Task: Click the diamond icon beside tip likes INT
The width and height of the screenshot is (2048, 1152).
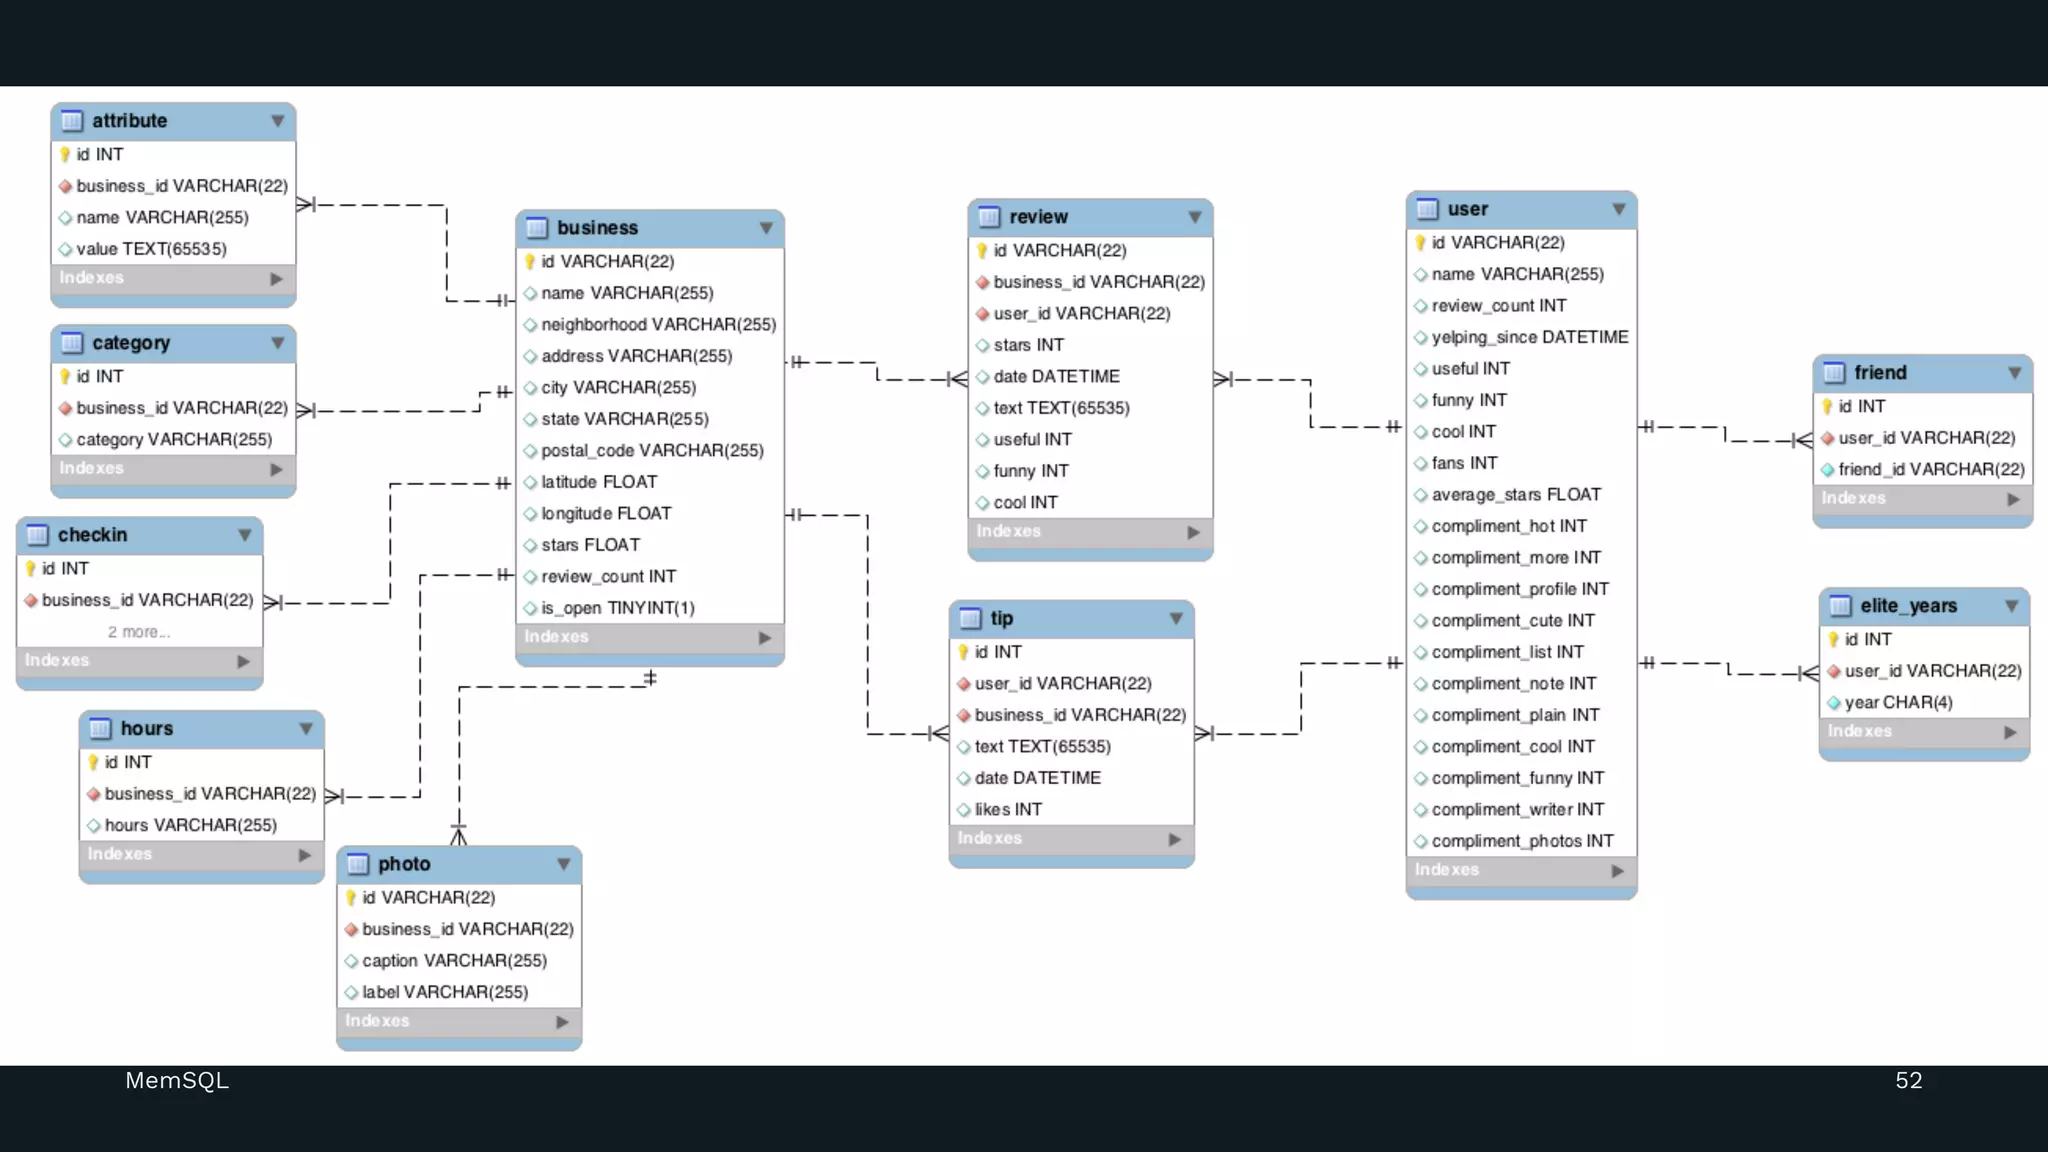Action: pyautogui.click(x=964, y=810)
